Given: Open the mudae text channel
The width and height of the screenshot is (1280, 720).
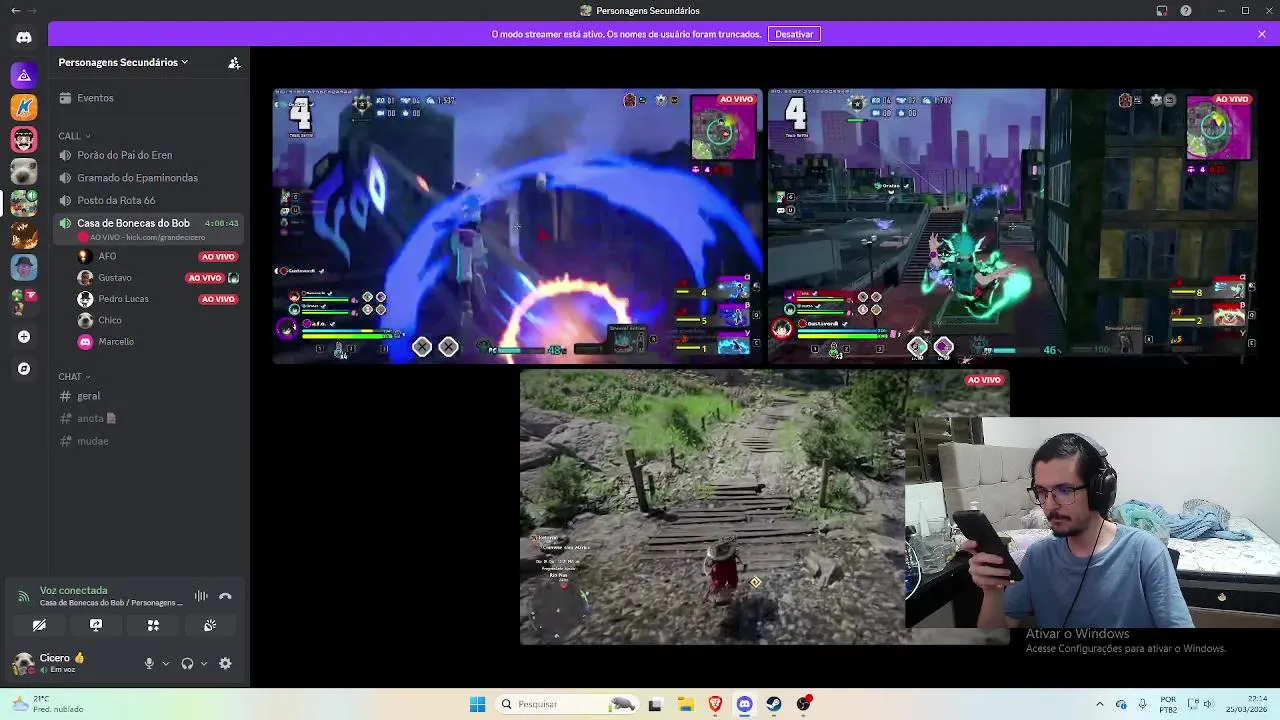Looking at the screenshot, I should coord(149,441).
